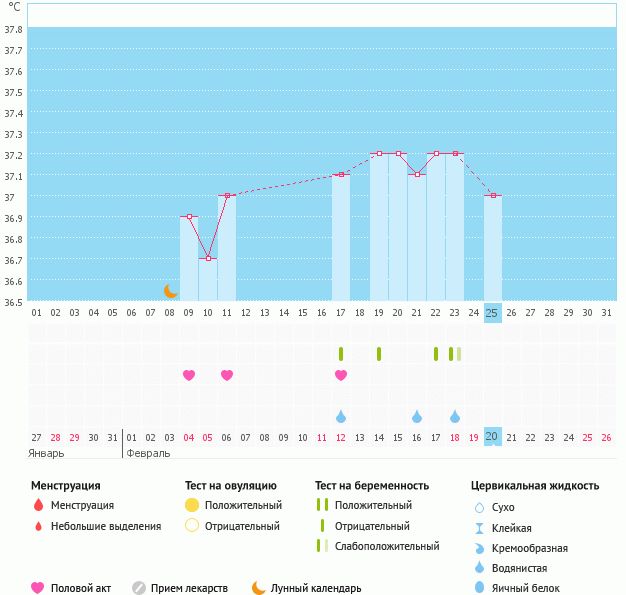Click the heart icon on cycle day 11
The image size is (626, 595).
227,375
